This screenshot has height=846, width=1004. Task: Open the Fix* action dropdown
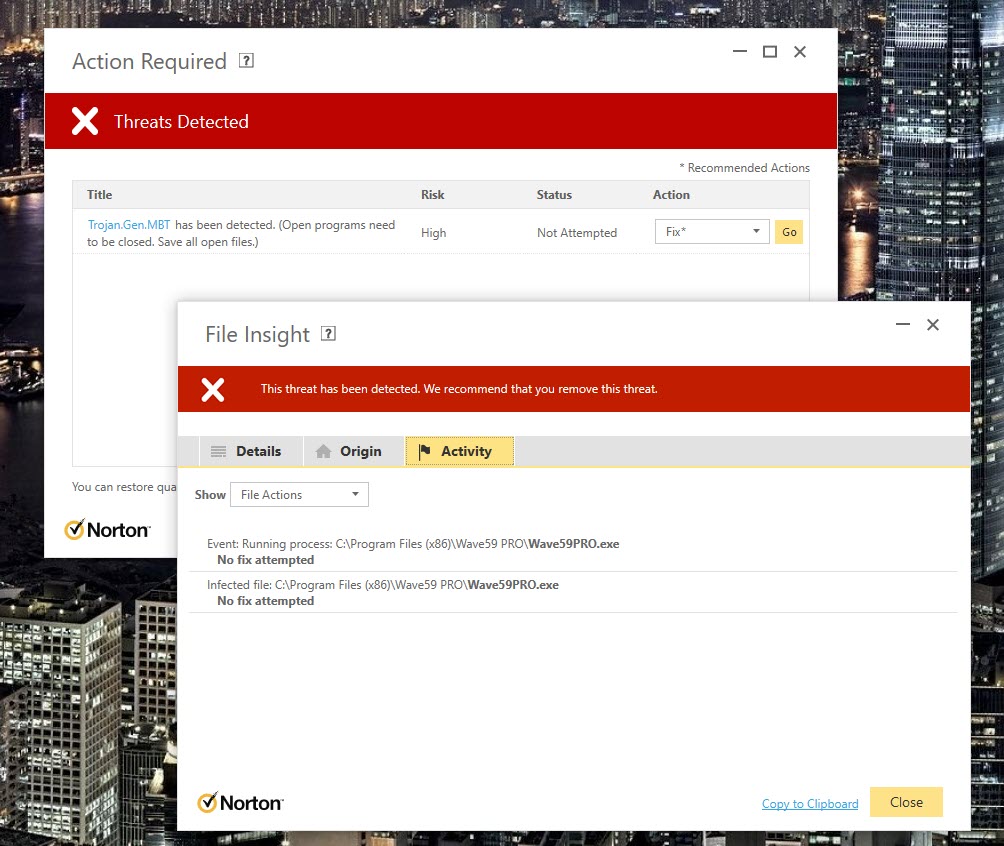click(x=712, y=232)
